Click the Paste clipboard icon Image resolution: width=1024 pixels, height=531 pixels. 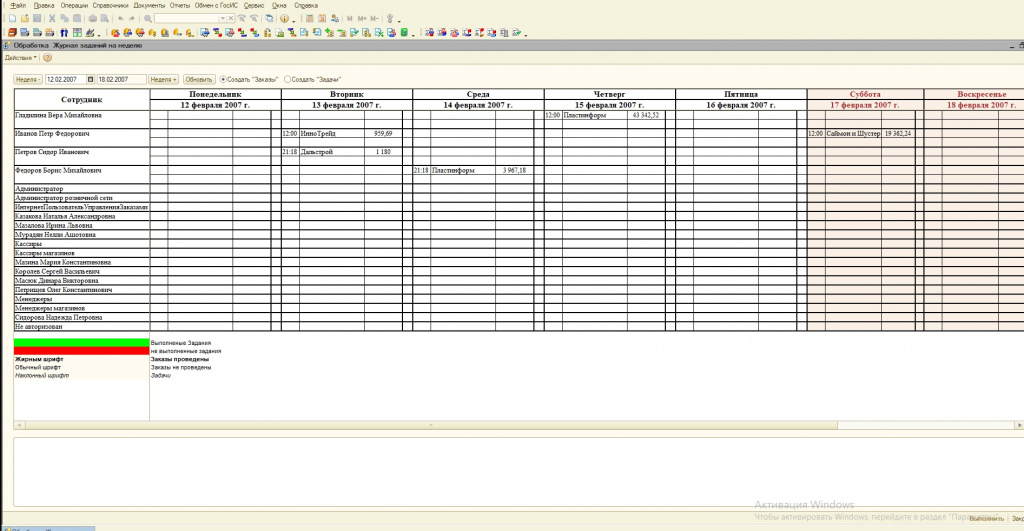tap(77, 18)
